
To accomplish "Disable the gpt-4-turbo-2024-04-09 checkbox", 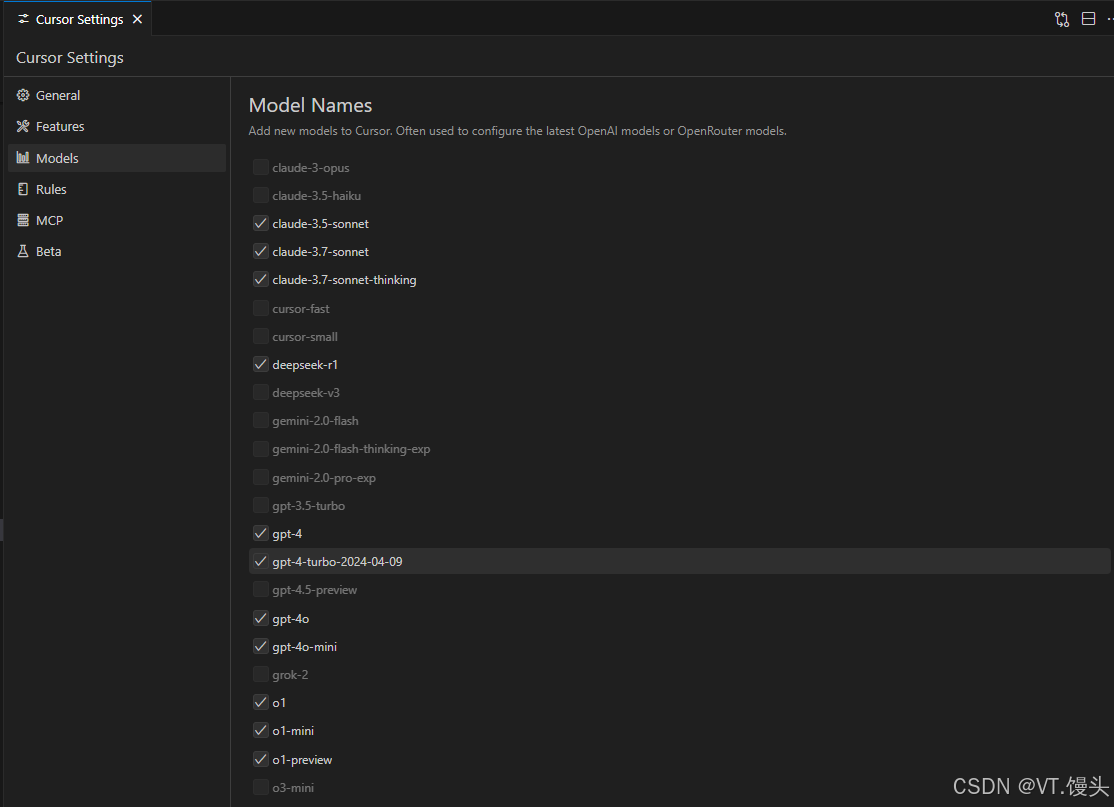I will tap(261, 561).
